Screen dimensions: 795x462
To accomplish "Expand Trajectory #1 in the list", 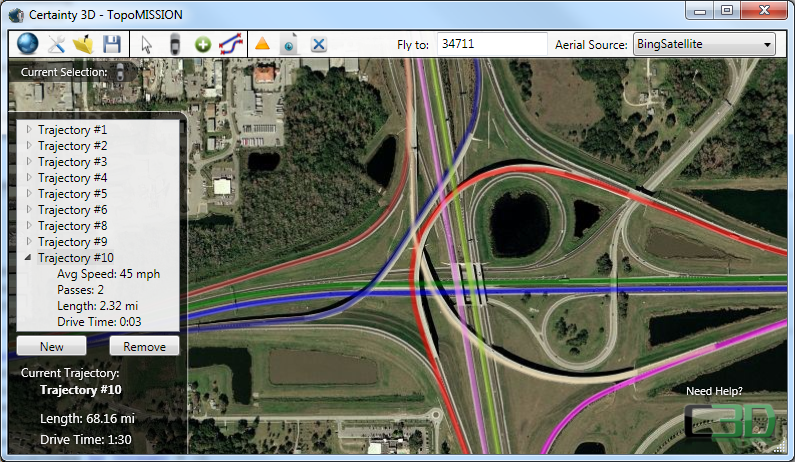I will coord(28,130).
